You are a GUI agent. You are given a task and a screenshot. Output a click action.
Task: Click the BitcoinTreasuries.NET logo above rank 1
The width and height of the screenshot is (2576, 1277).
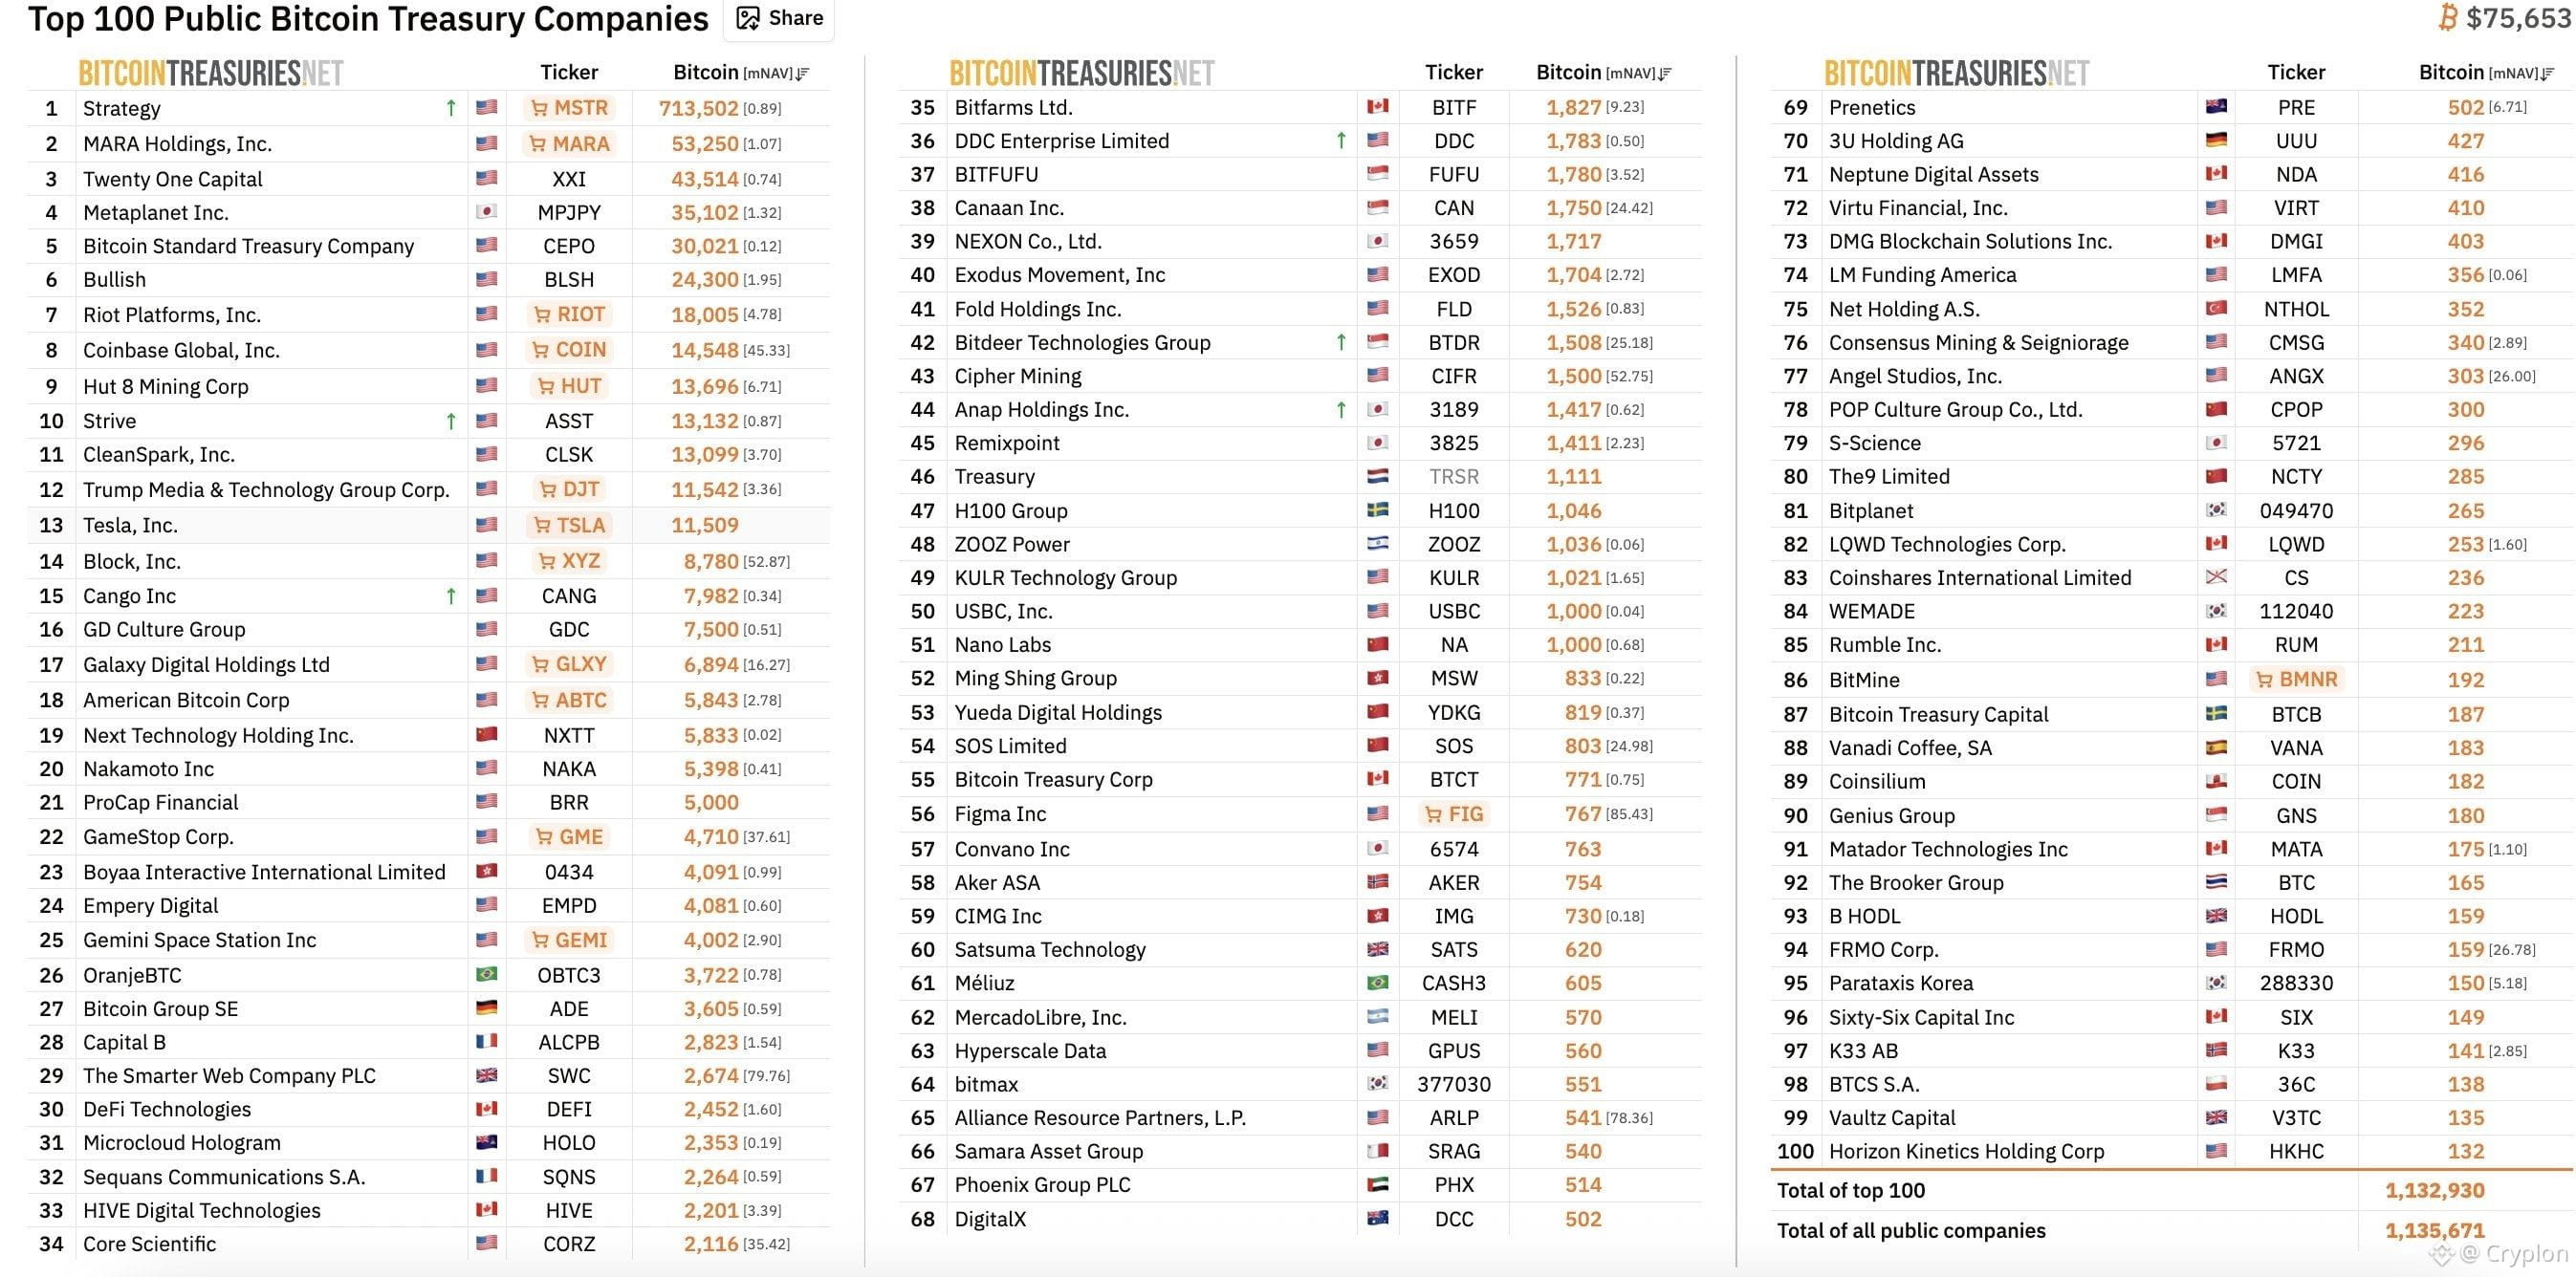(211, 73)
